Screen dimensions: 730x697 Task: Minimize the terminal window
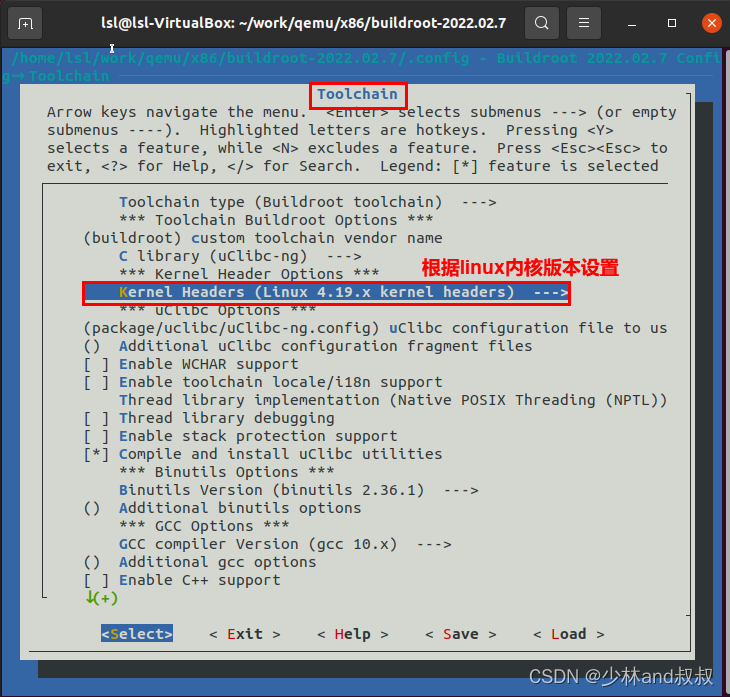[x=632, y=23]
